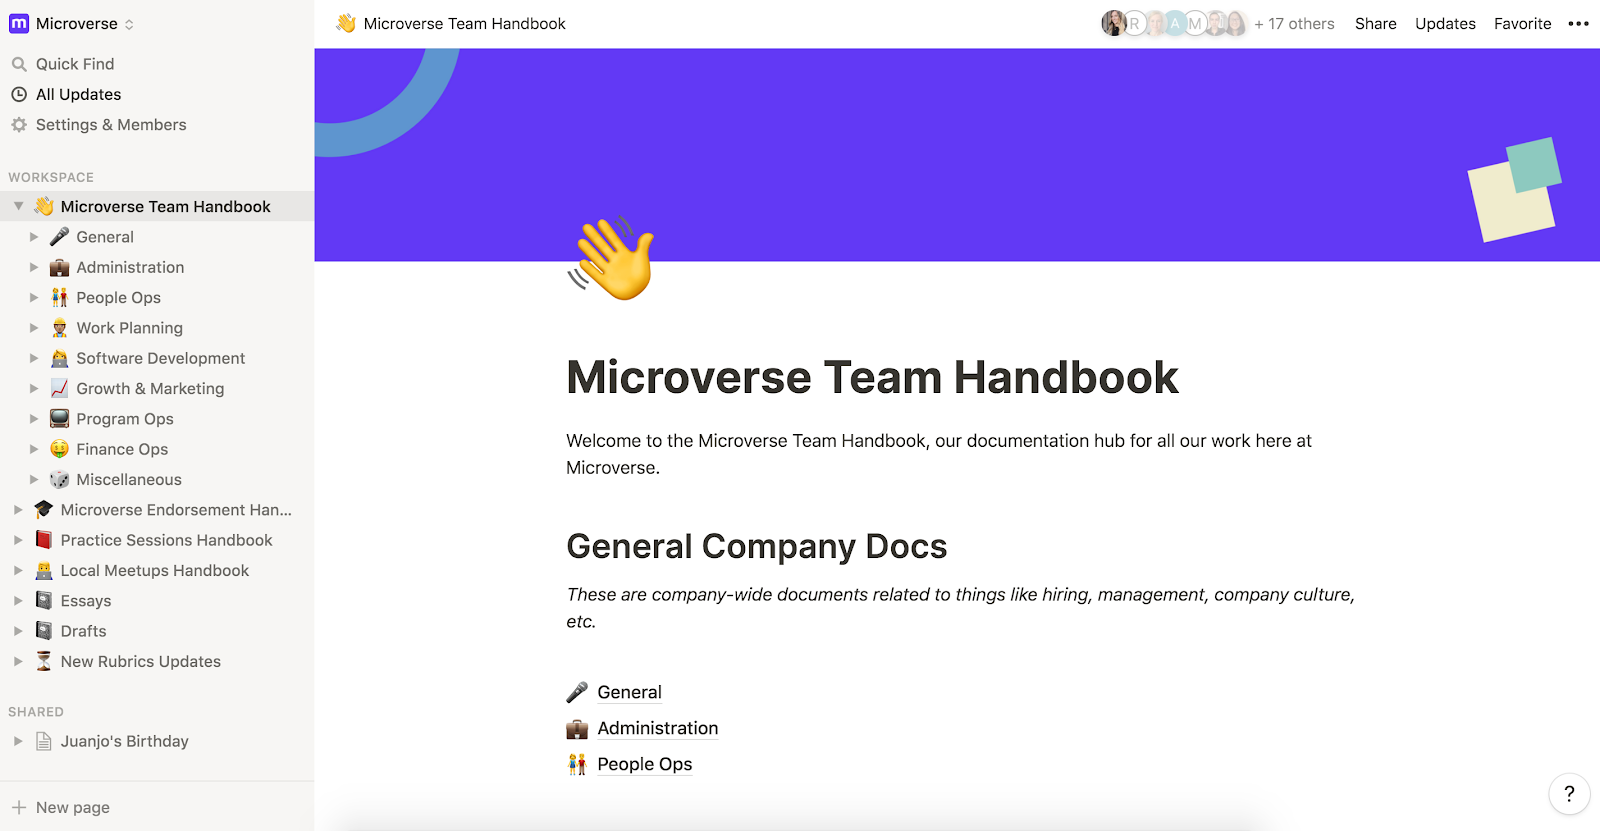The image size is (1600, 831).
Task: Click the Settings & Members gear icon
Action: (x=19, y=125)
